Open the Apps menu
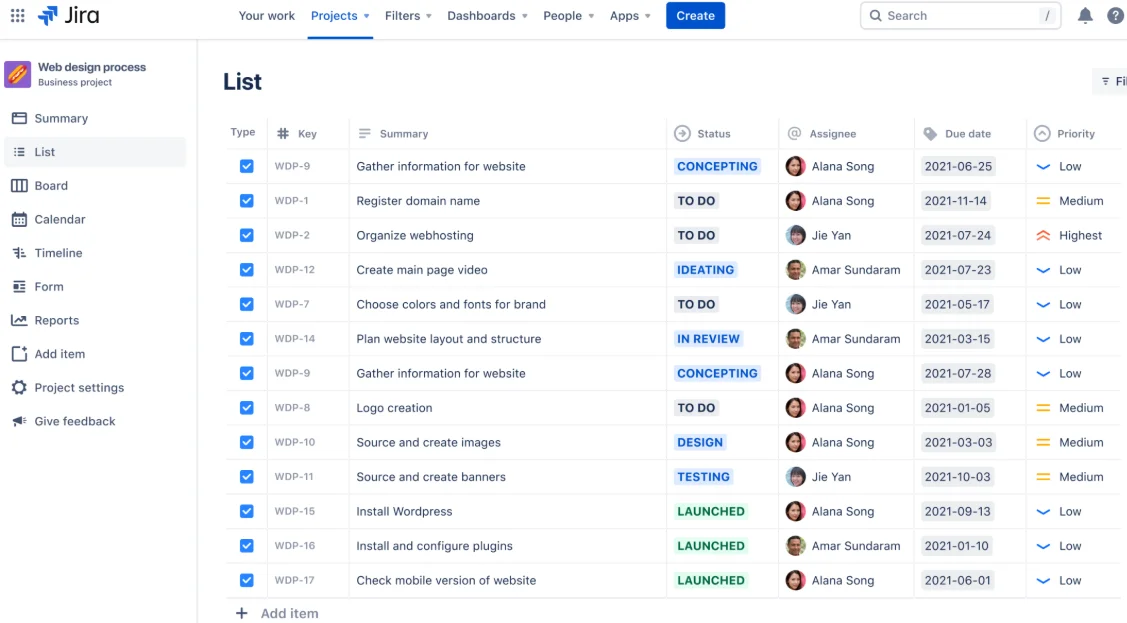 (630, 16)
